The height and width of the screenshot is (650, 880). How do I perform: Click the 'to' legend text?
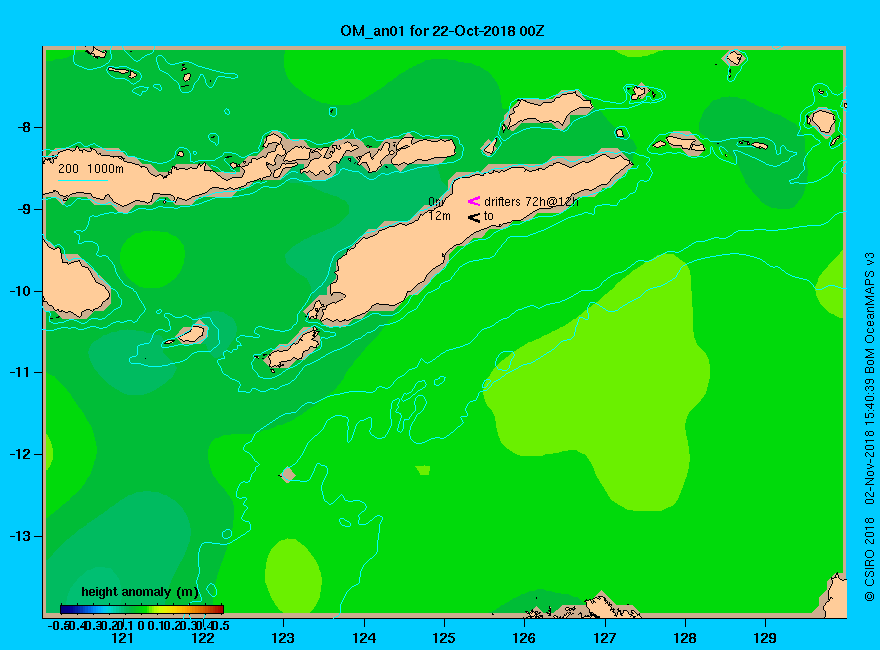pos(488,216)
